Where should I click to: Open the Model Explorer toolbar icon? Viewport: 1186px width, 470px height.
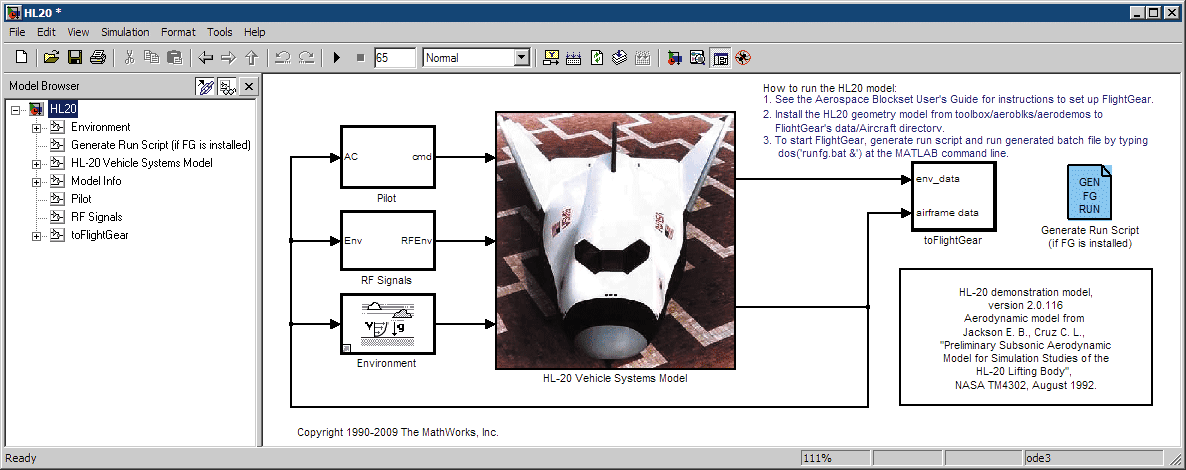pos(697,58)
